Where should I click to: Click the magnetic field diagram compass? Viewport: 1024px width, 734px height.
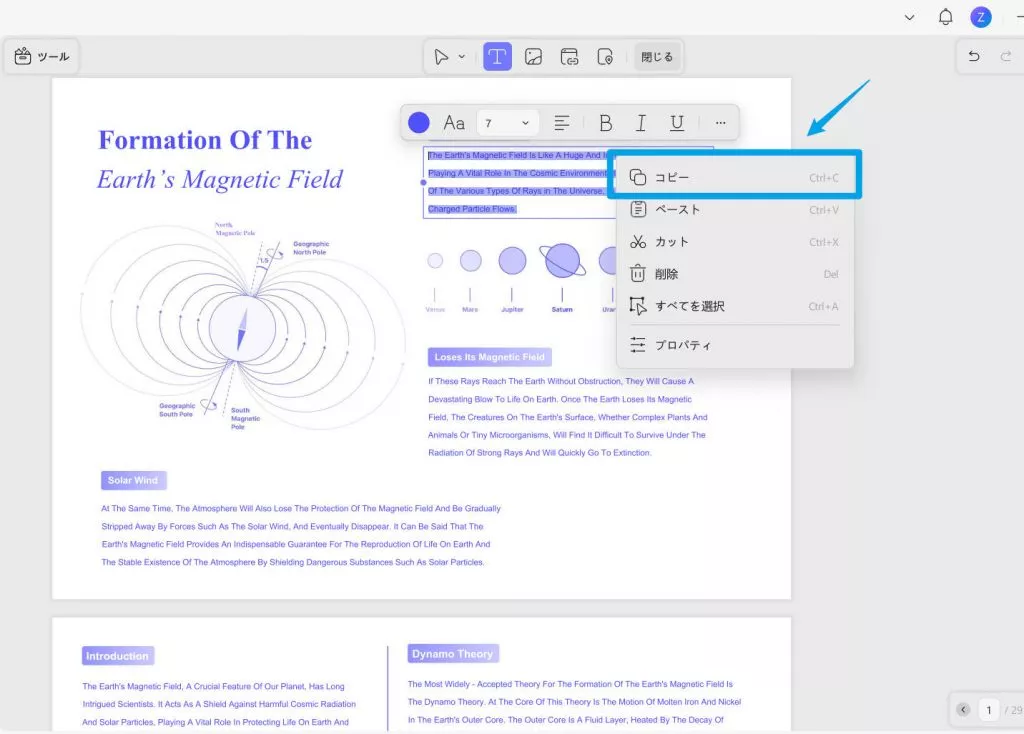tap(242, 328)
